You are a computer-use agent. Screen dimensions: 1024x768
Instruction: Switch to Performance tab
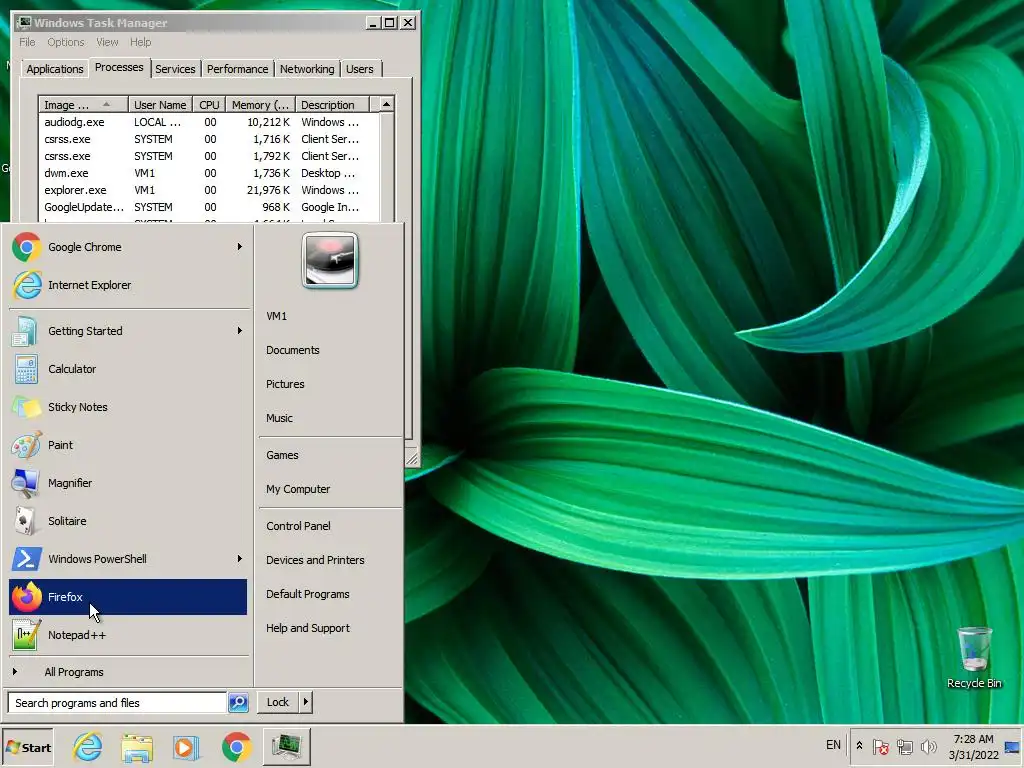pyautogui.click(x=237, y=69)
